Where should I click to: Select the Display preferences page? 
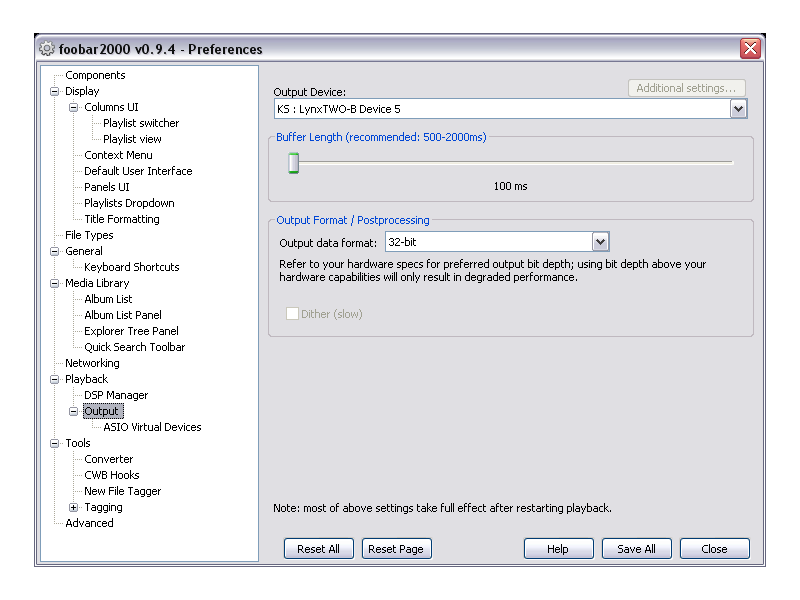(x=82, y=91)
